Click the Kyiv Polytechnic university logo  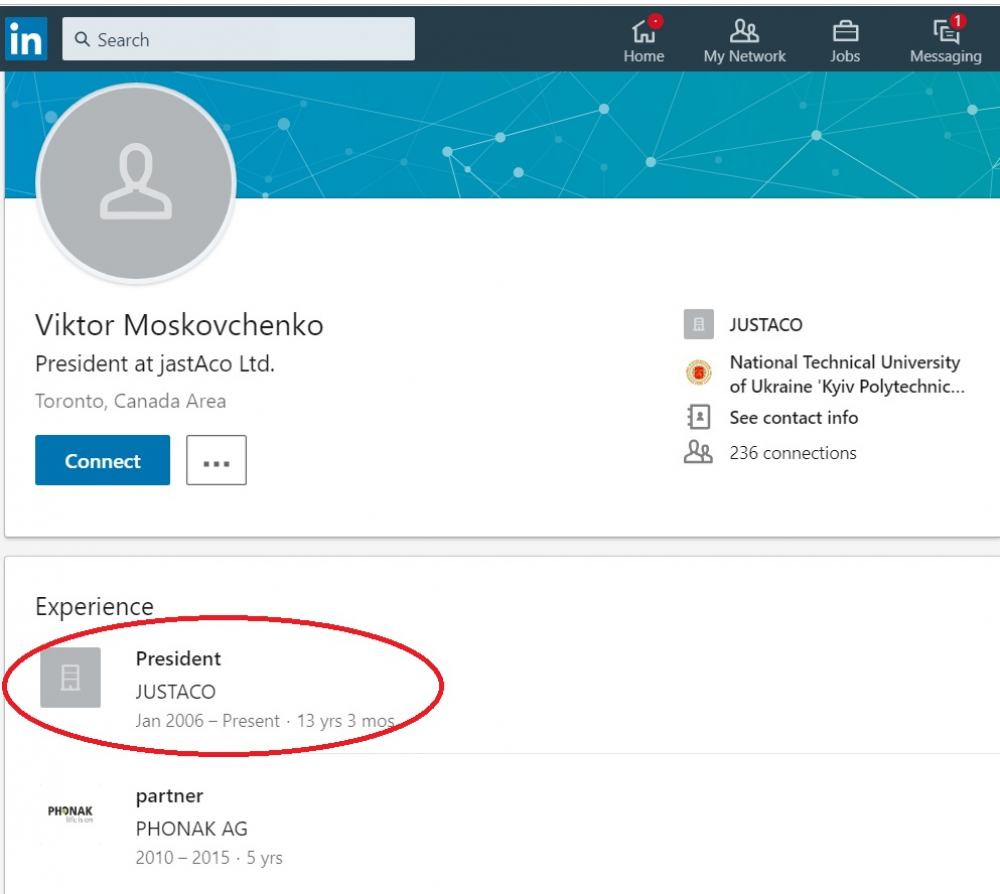point(699,373)
